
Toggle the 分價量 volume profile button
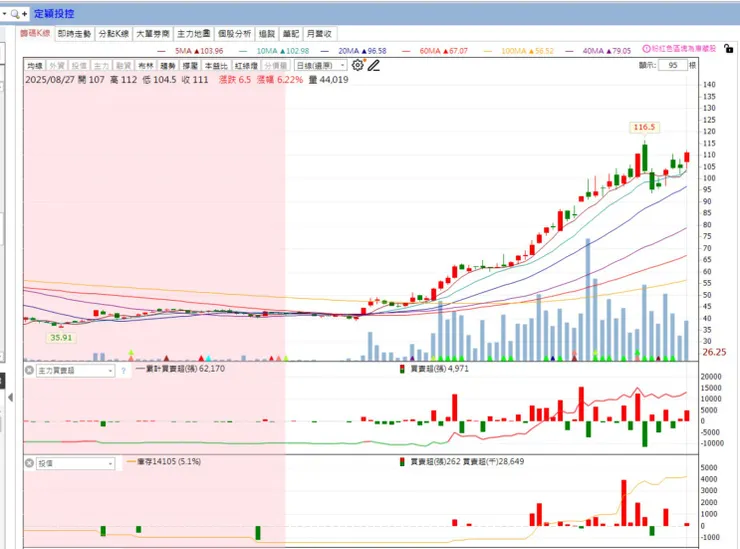pos(276,66)
